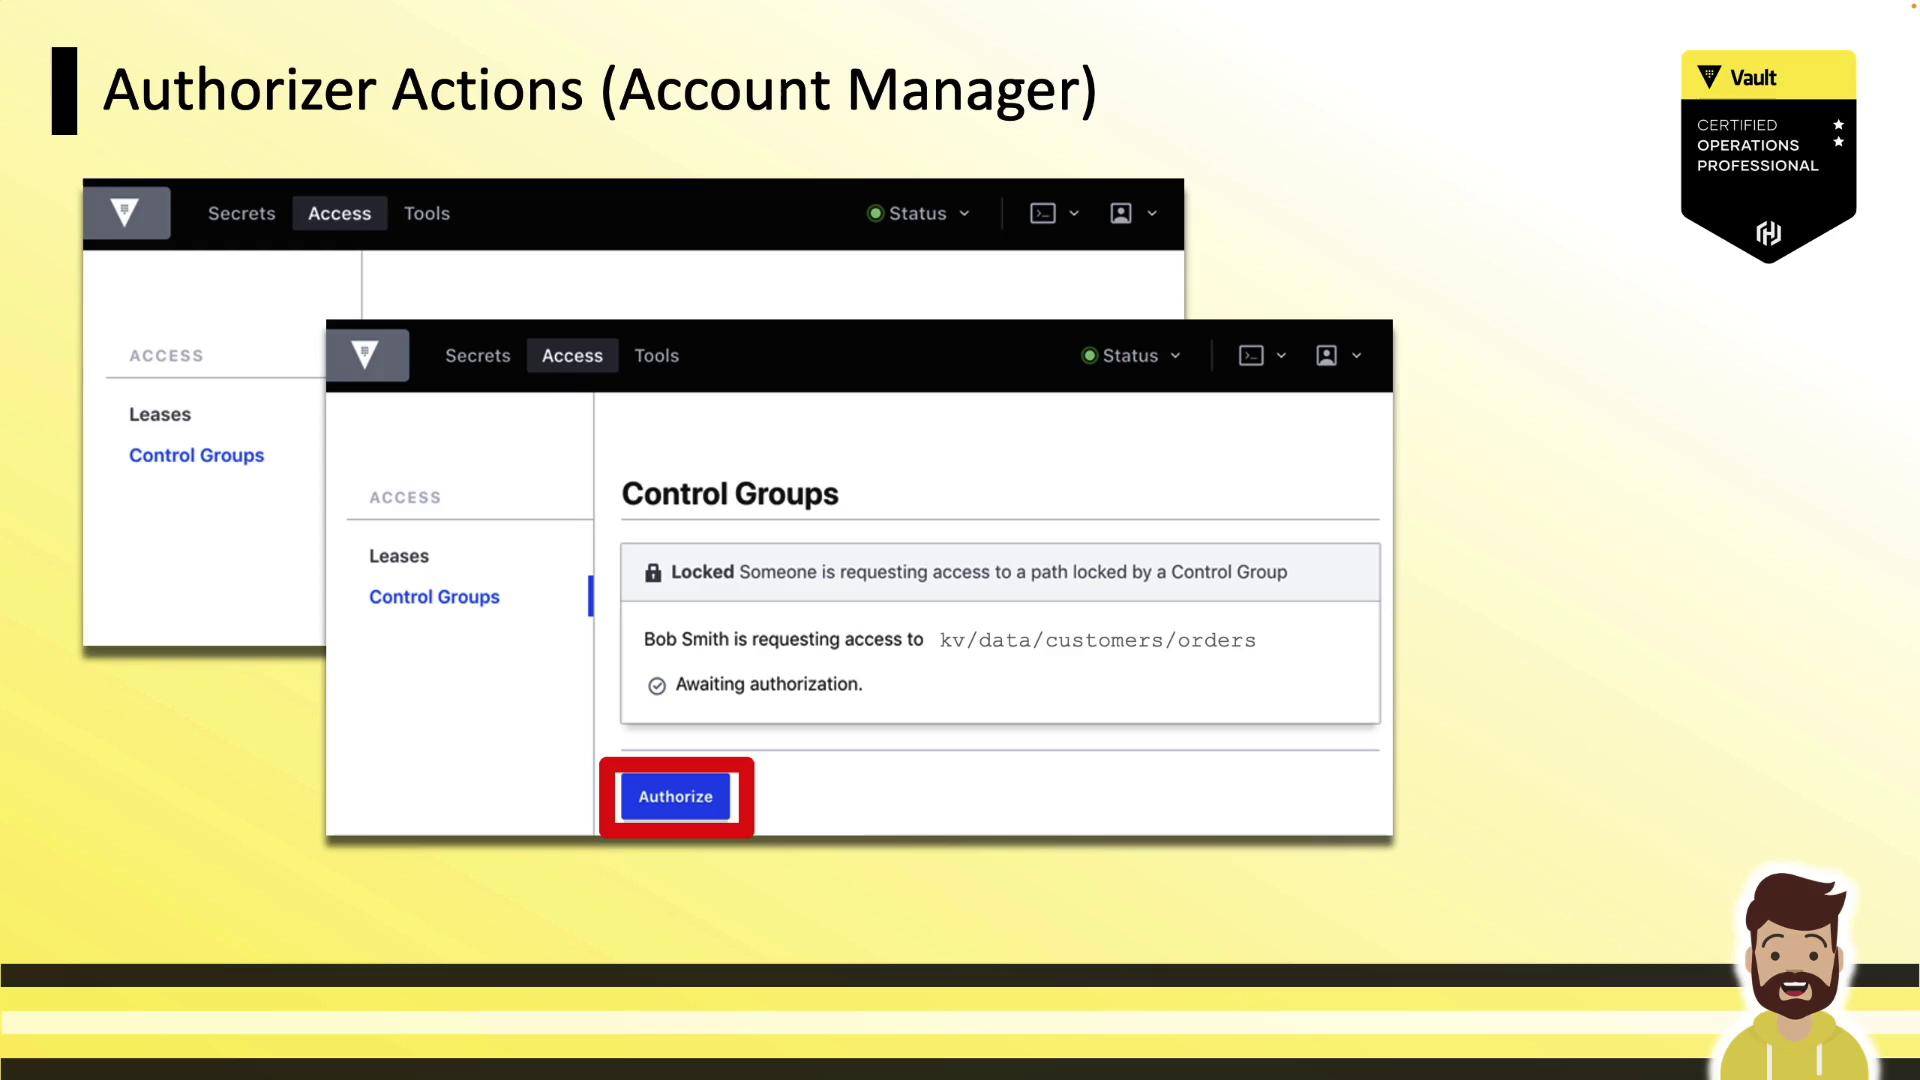Image resolution: width=1920 pixels, height=1080 pixels.
Task: Select Control Groups in the front window sidebar
Action: [434, 597]
